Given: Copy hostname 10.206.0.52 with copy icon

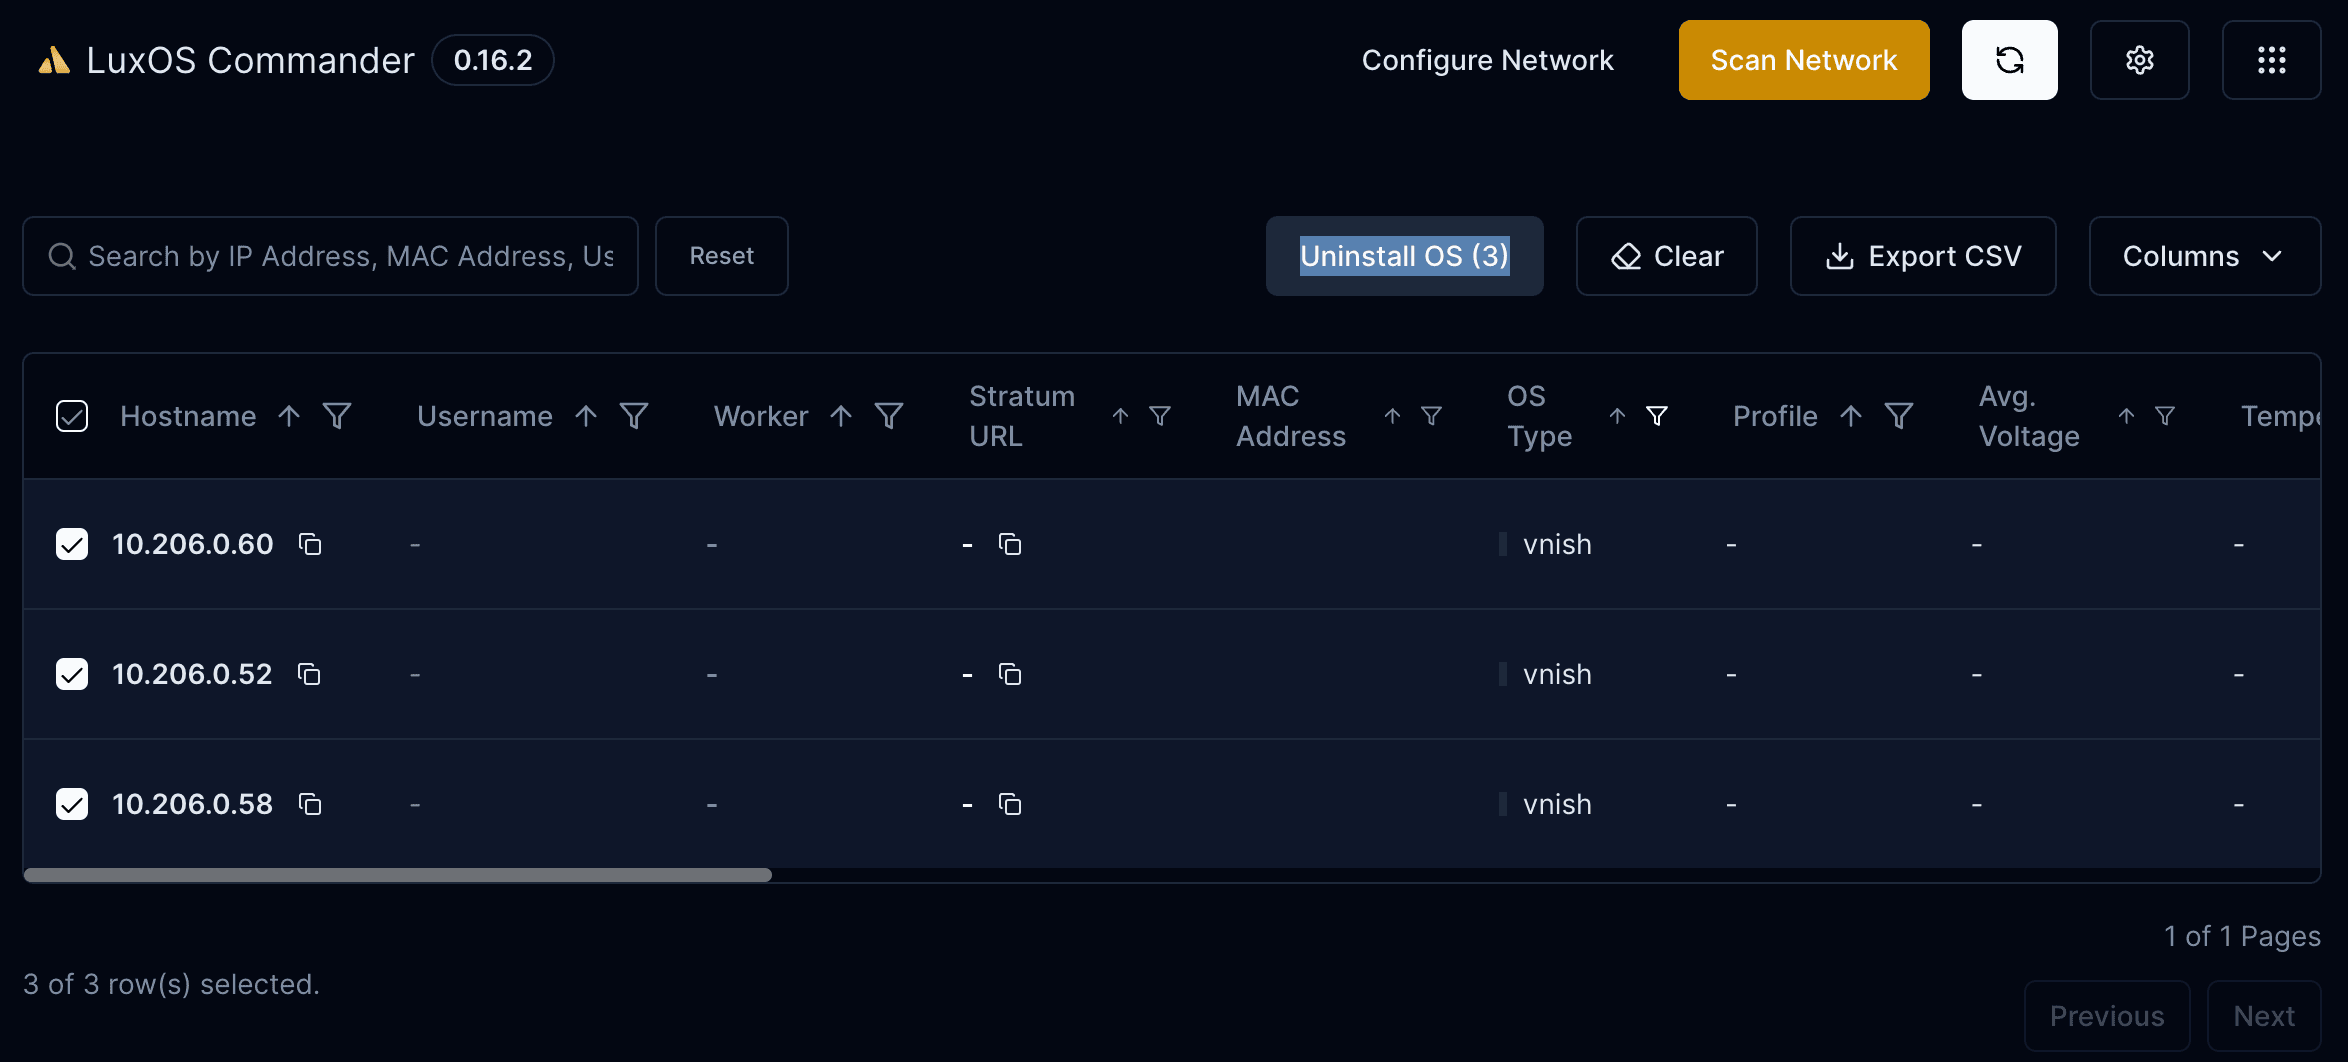Looking at the screenshot, I should point(309,674).
